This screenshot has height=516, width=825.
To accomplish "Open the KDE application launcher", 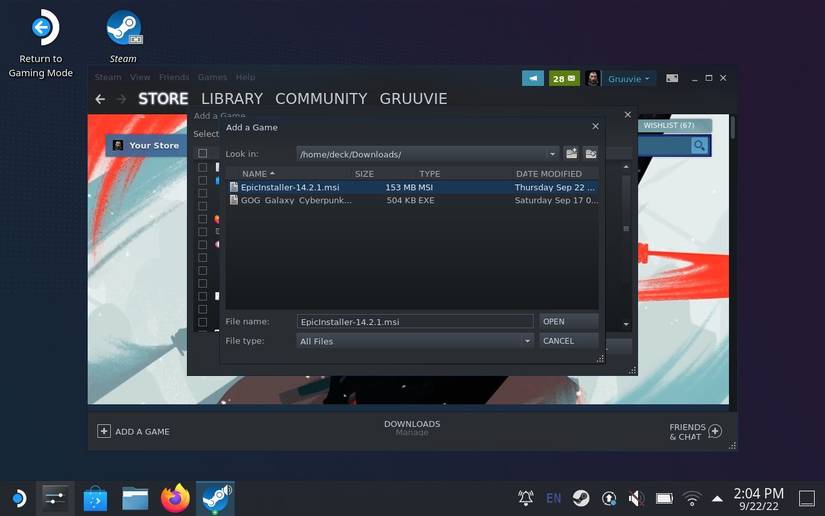I will [x=19, y=498].
